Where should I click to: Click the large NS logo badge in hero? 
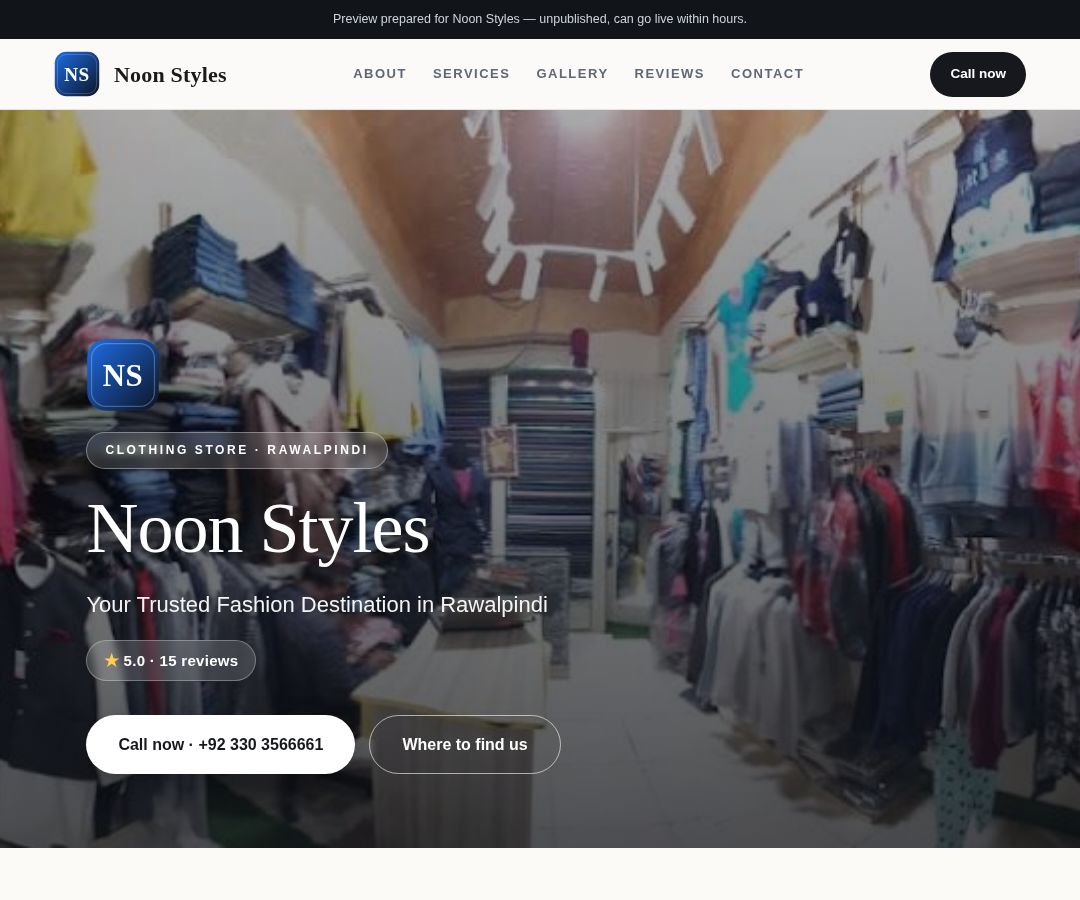click(123, 375)
